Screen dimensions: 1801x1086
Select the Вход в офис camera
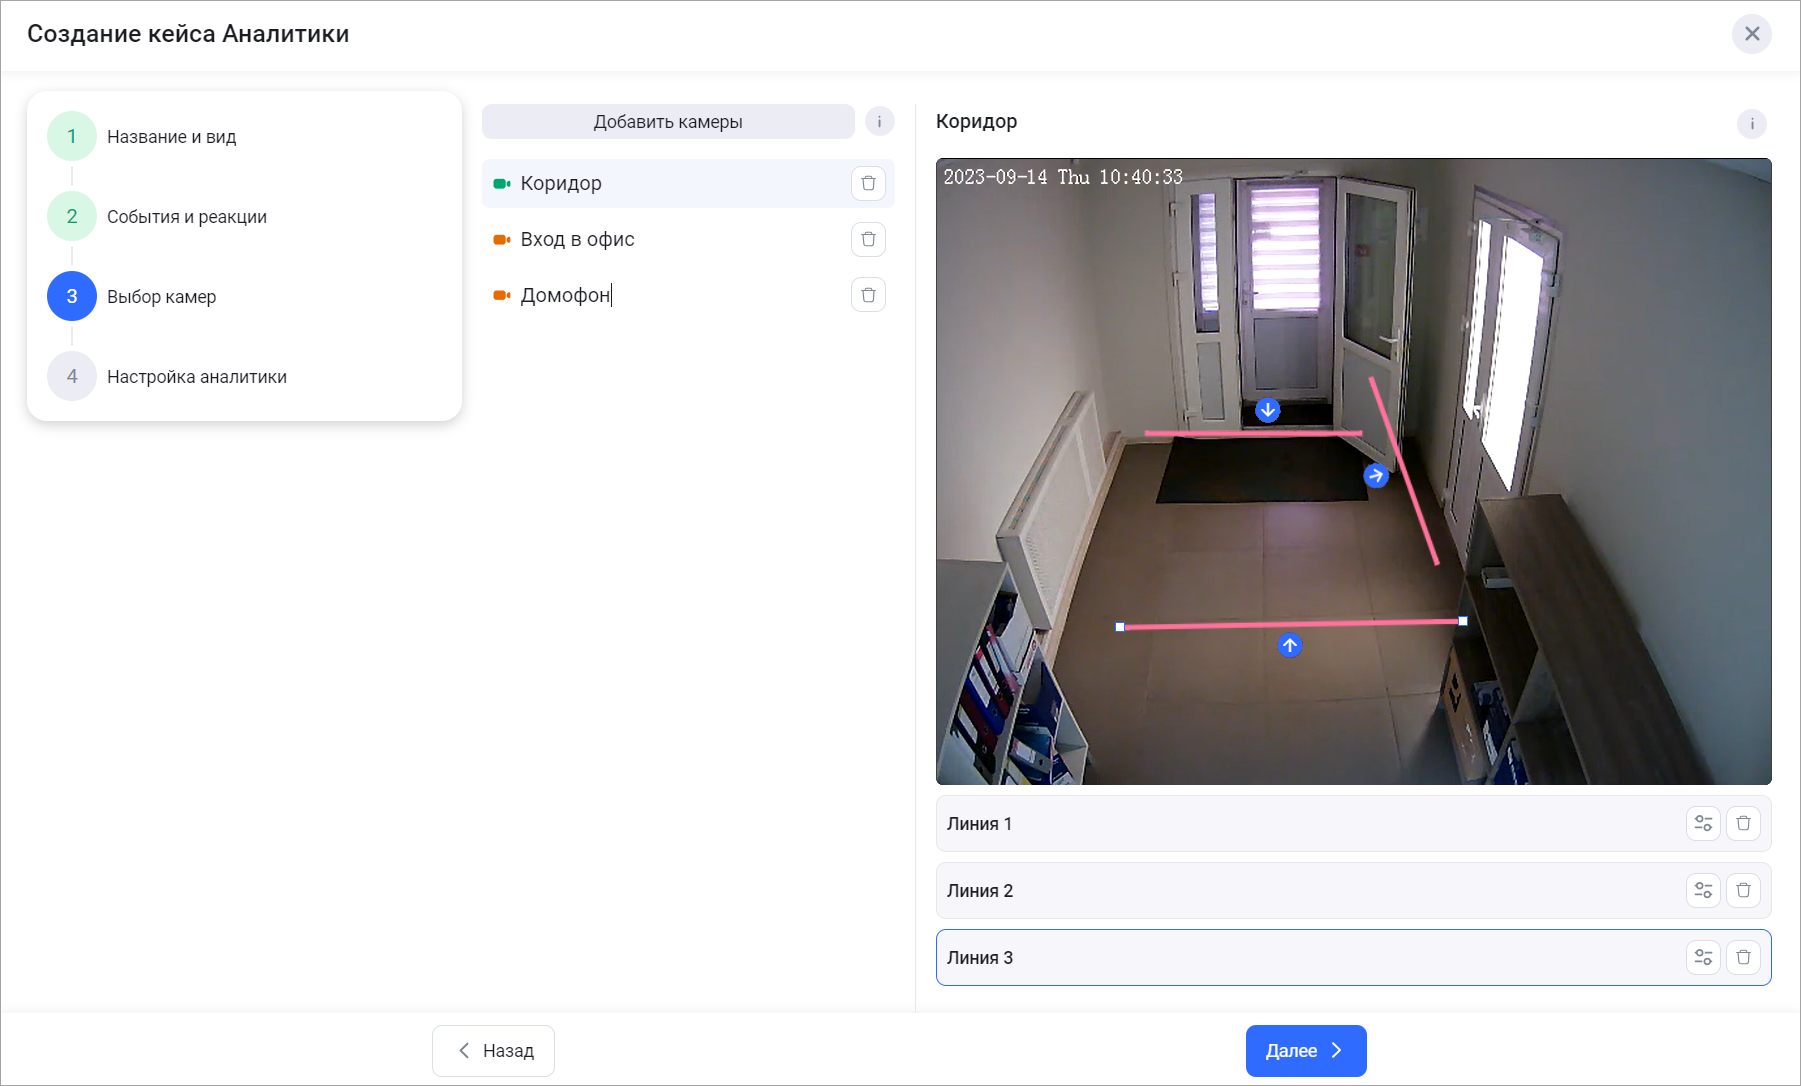577,239
